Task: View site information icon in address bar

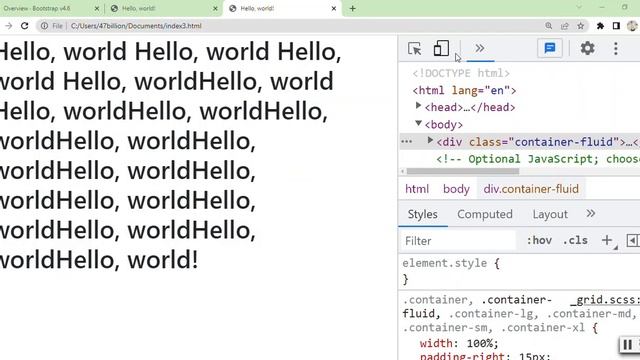Action: click(44, 26)
